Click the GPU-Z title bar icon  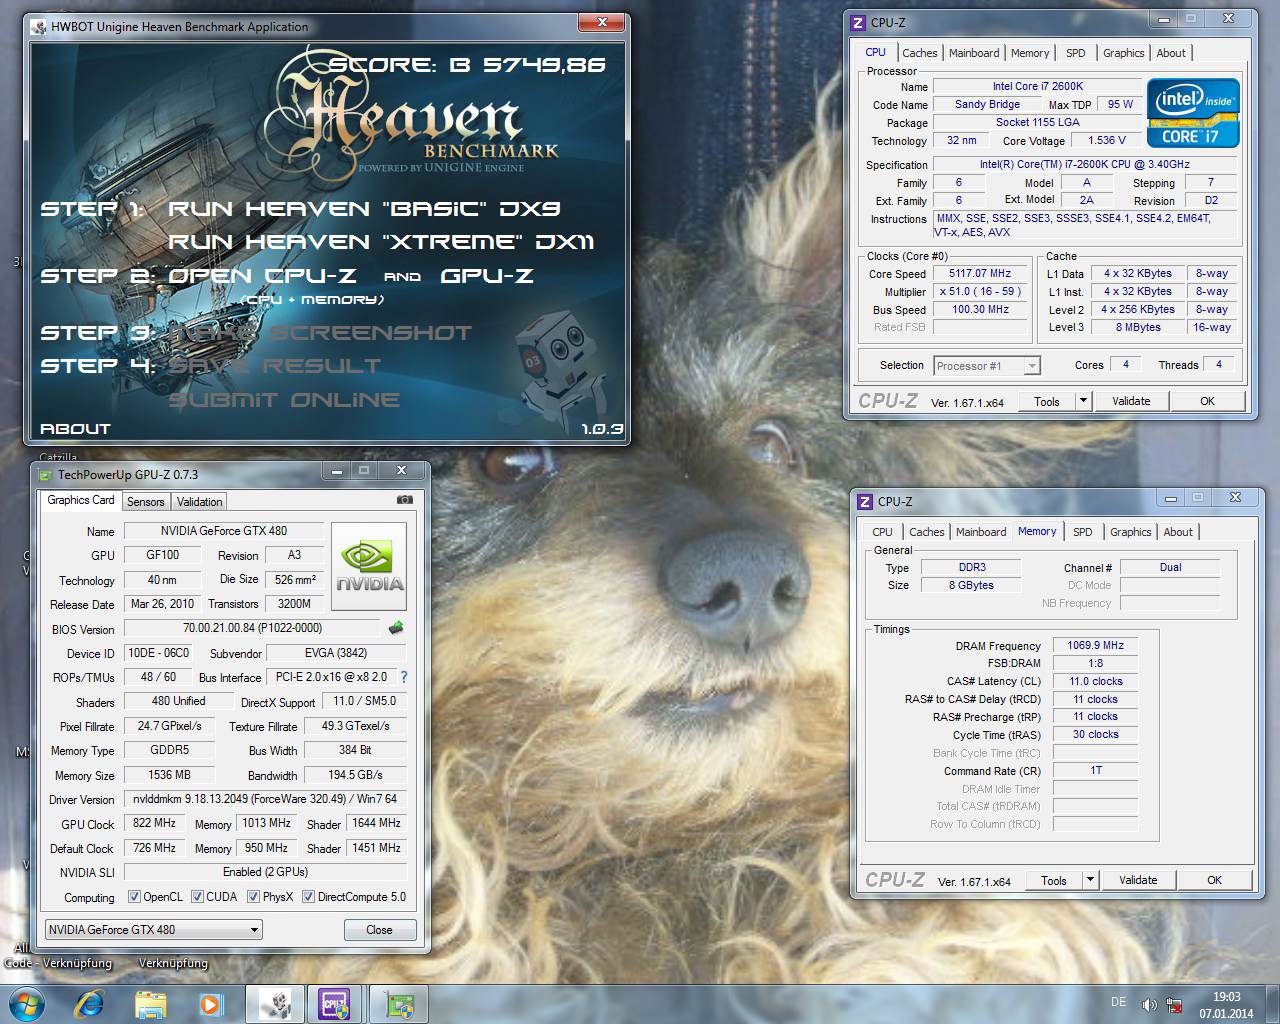[x=45, y=475]
